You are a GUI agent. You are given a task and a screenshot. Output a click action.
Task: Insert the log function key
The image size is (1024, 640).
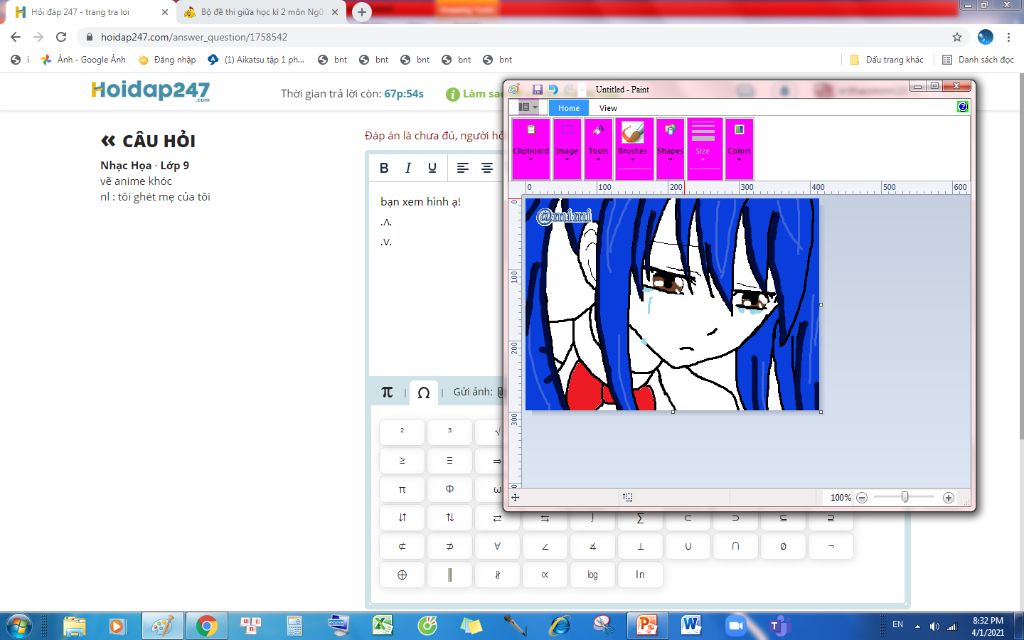592,575
